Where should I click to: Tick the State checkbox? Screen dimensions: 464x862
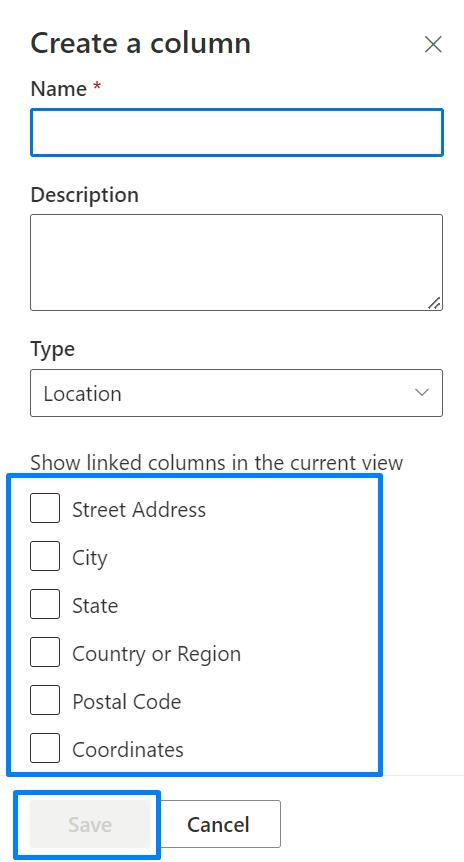(x=45, y=604)
